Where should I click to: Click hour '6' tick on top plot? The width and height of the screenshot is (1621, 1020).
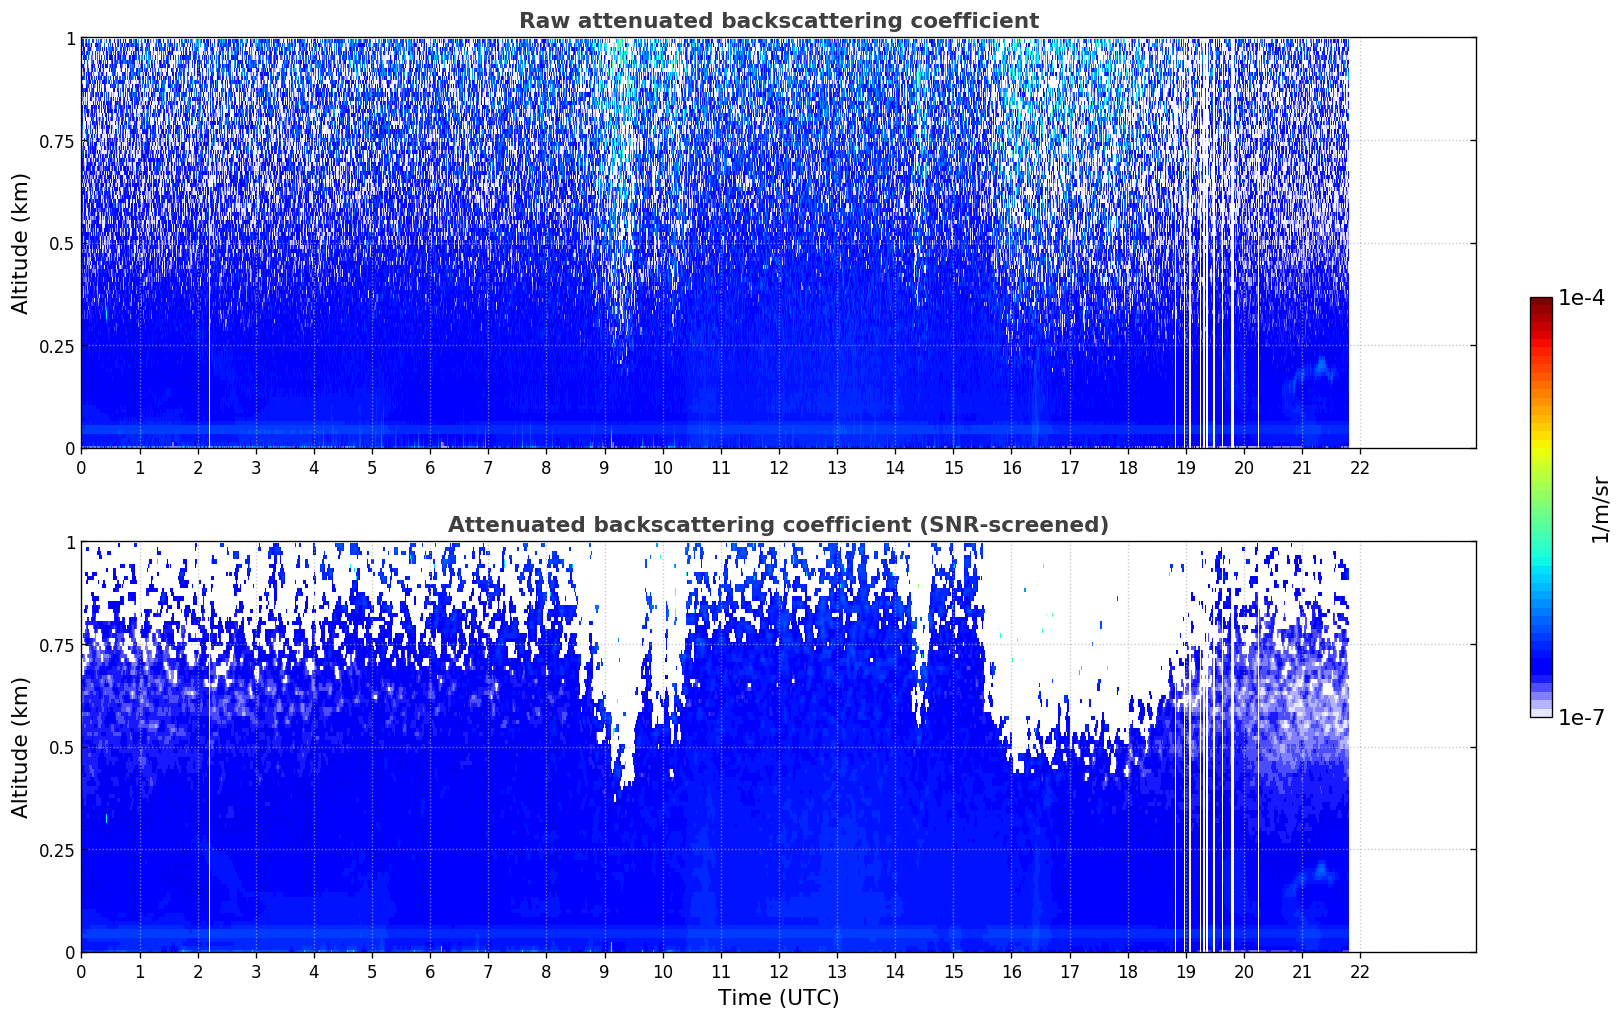pos(430,467)
